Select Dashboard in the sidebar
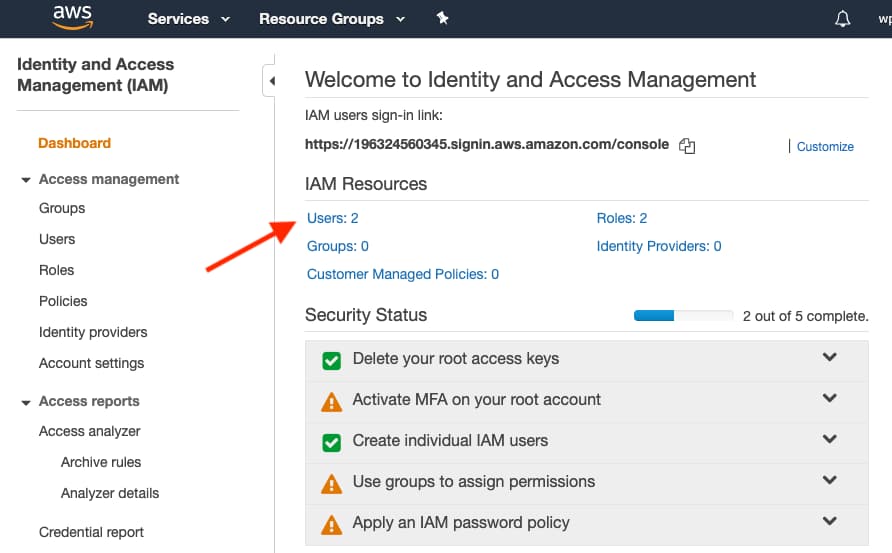The image size is (892, 553). click(75, 143)
